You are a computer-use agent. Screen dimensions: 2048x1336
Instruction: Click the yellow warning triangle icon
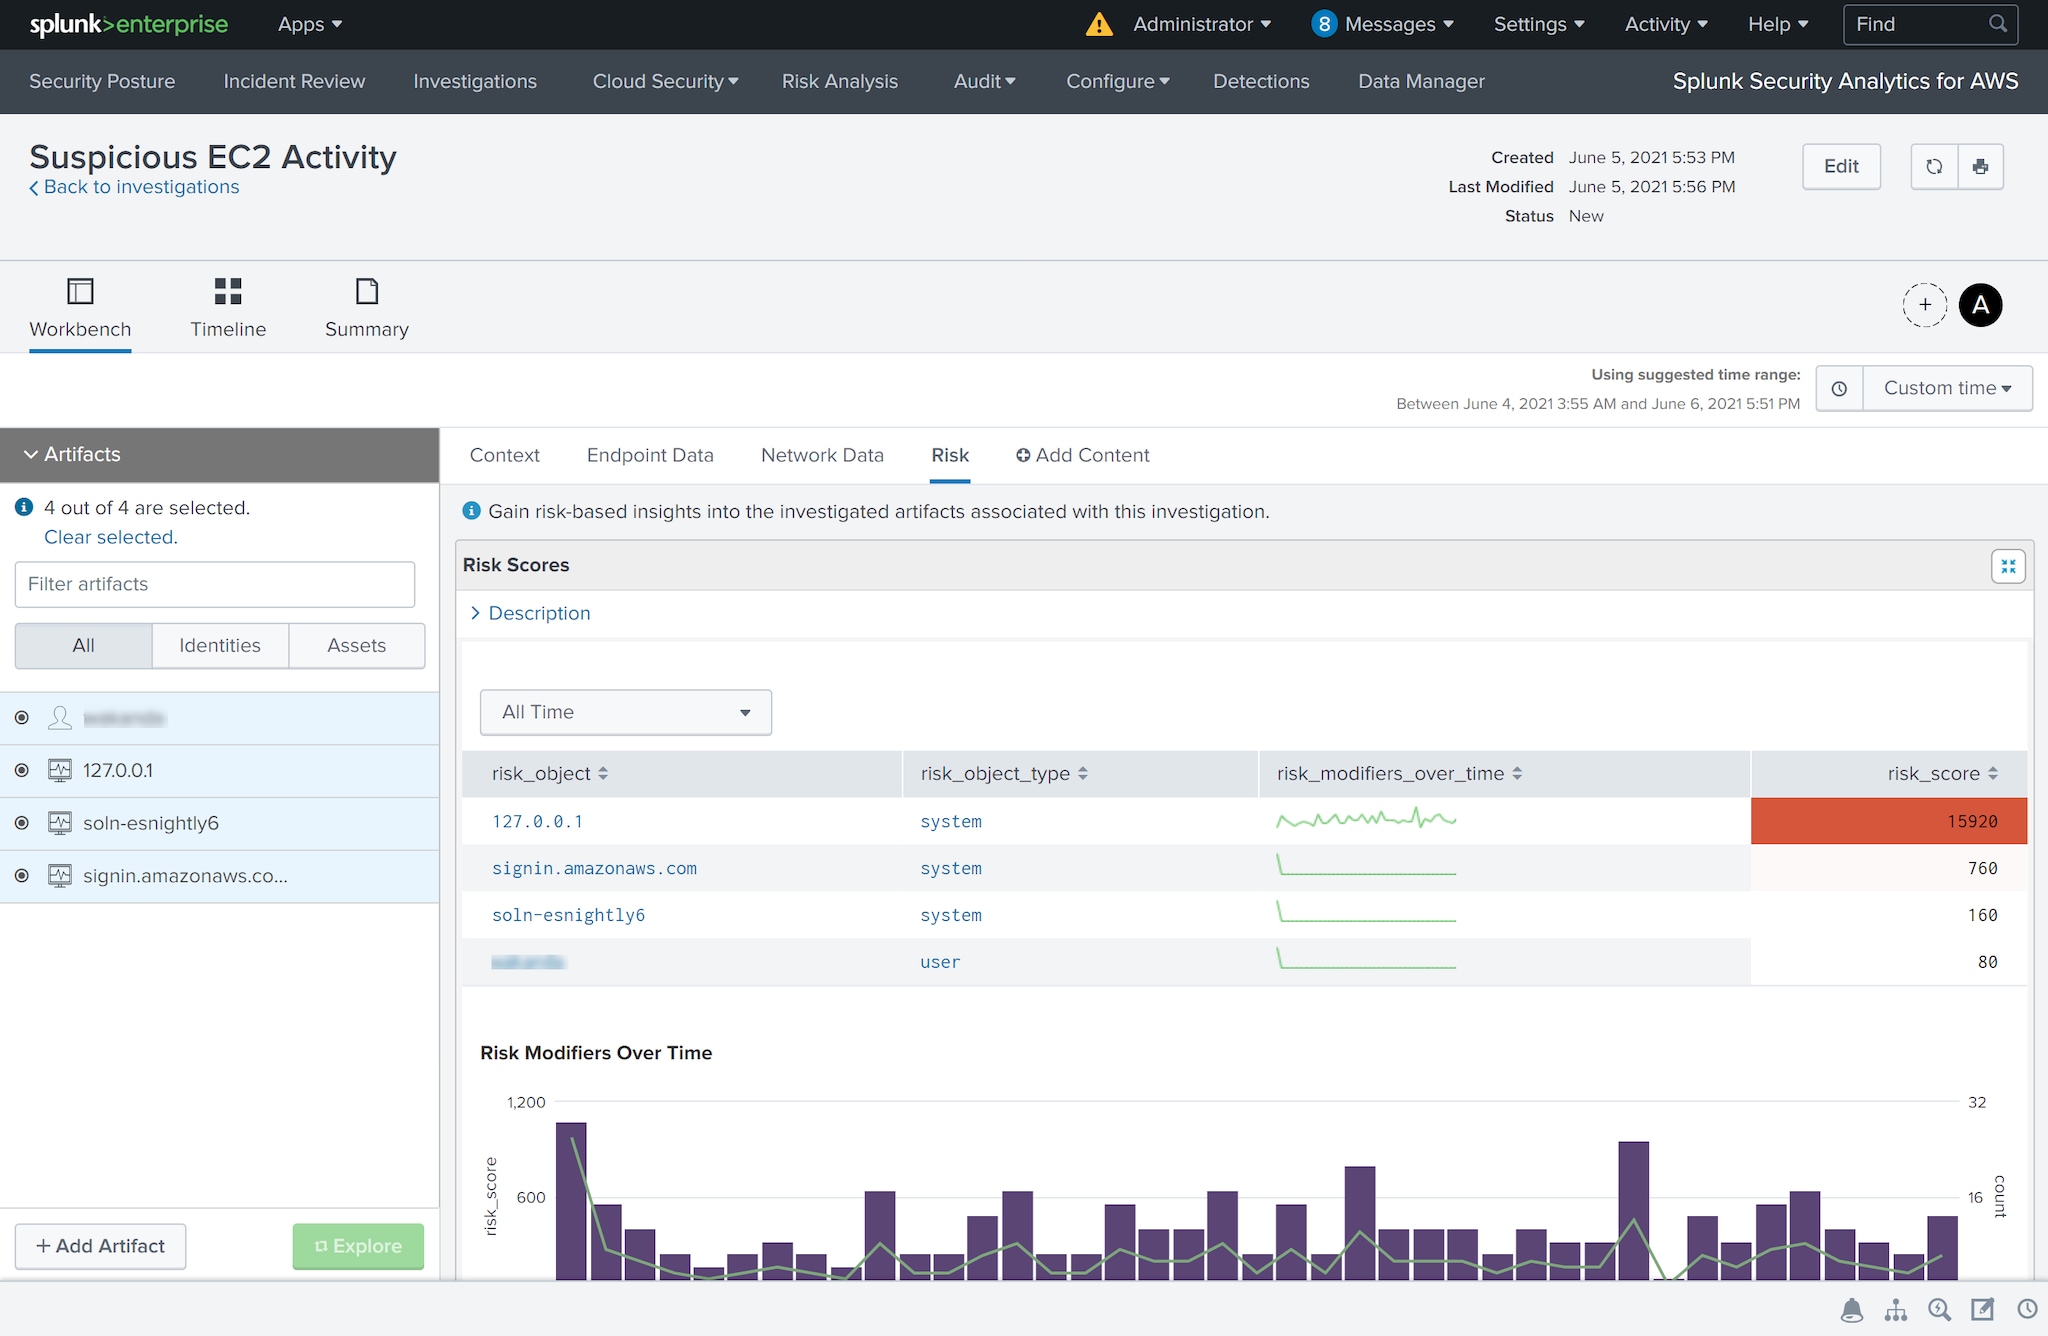coord(1099,24)
